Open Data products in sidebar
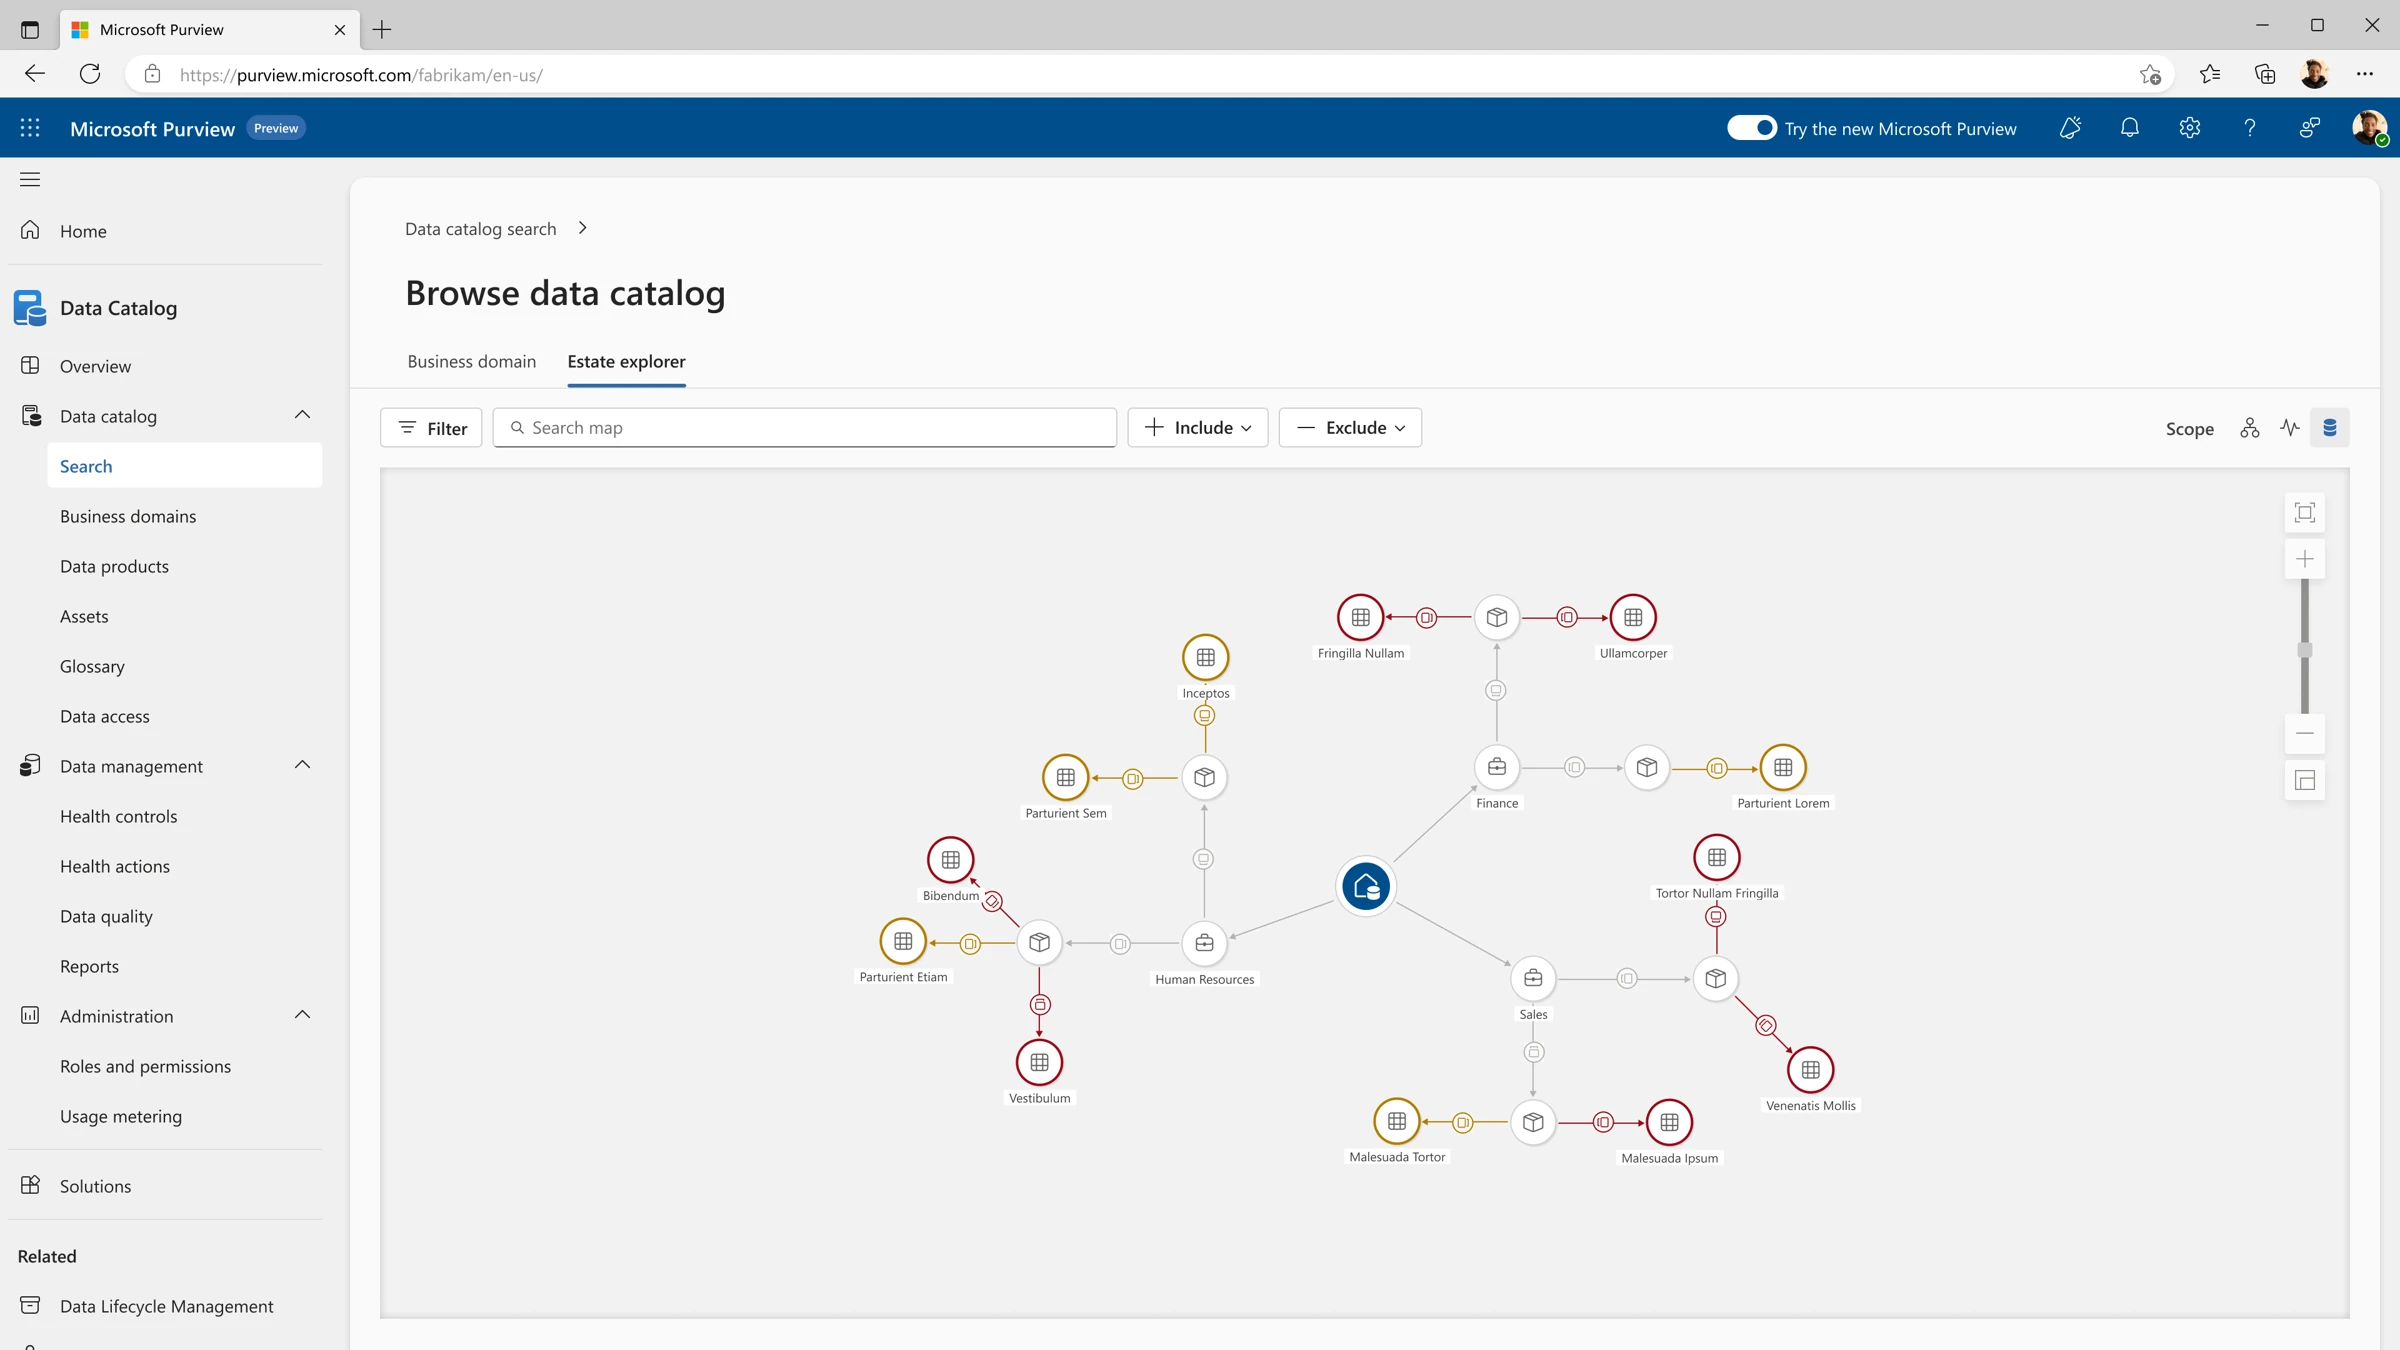Screen dimensions: 2400x1350 click(x=114, y=566)
